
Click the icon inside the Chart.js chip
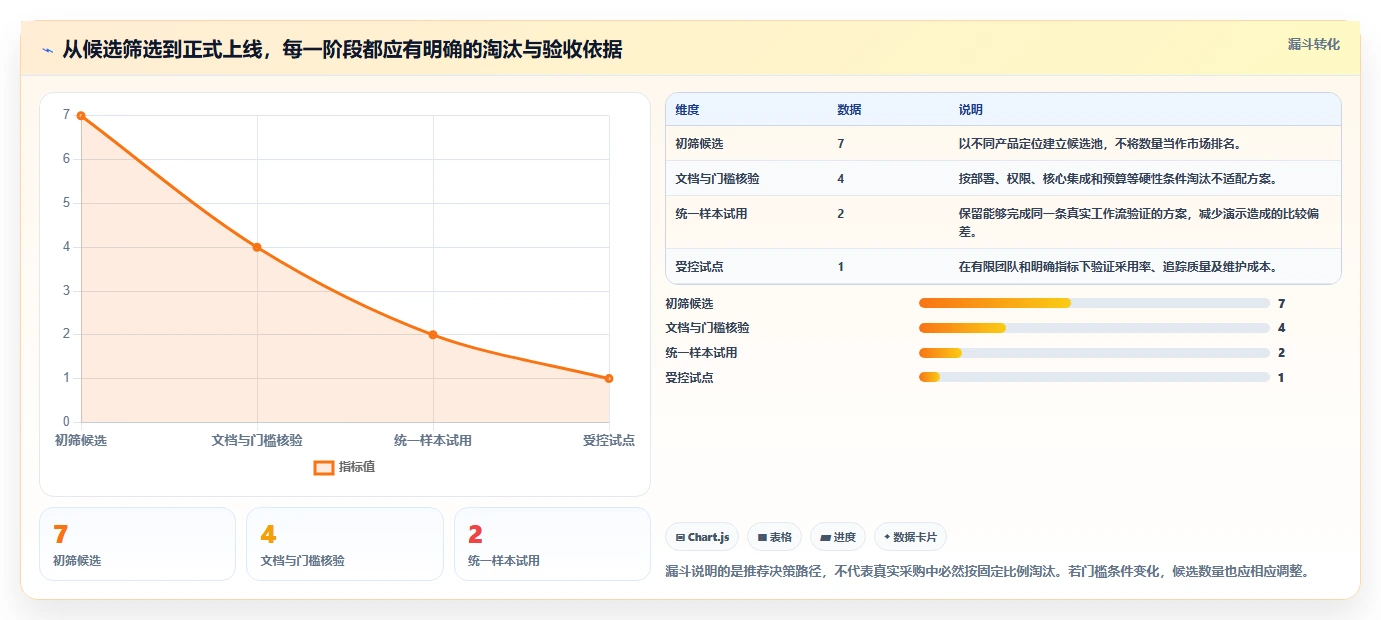click(x=680, y=537)
